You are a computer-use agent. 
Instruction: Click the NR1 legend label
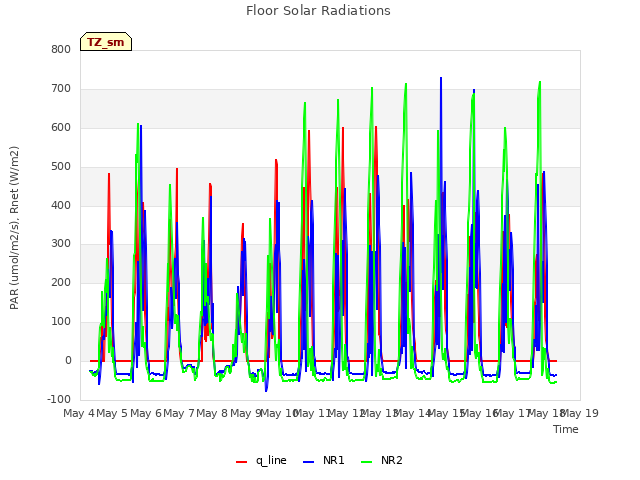coord(333,460)
